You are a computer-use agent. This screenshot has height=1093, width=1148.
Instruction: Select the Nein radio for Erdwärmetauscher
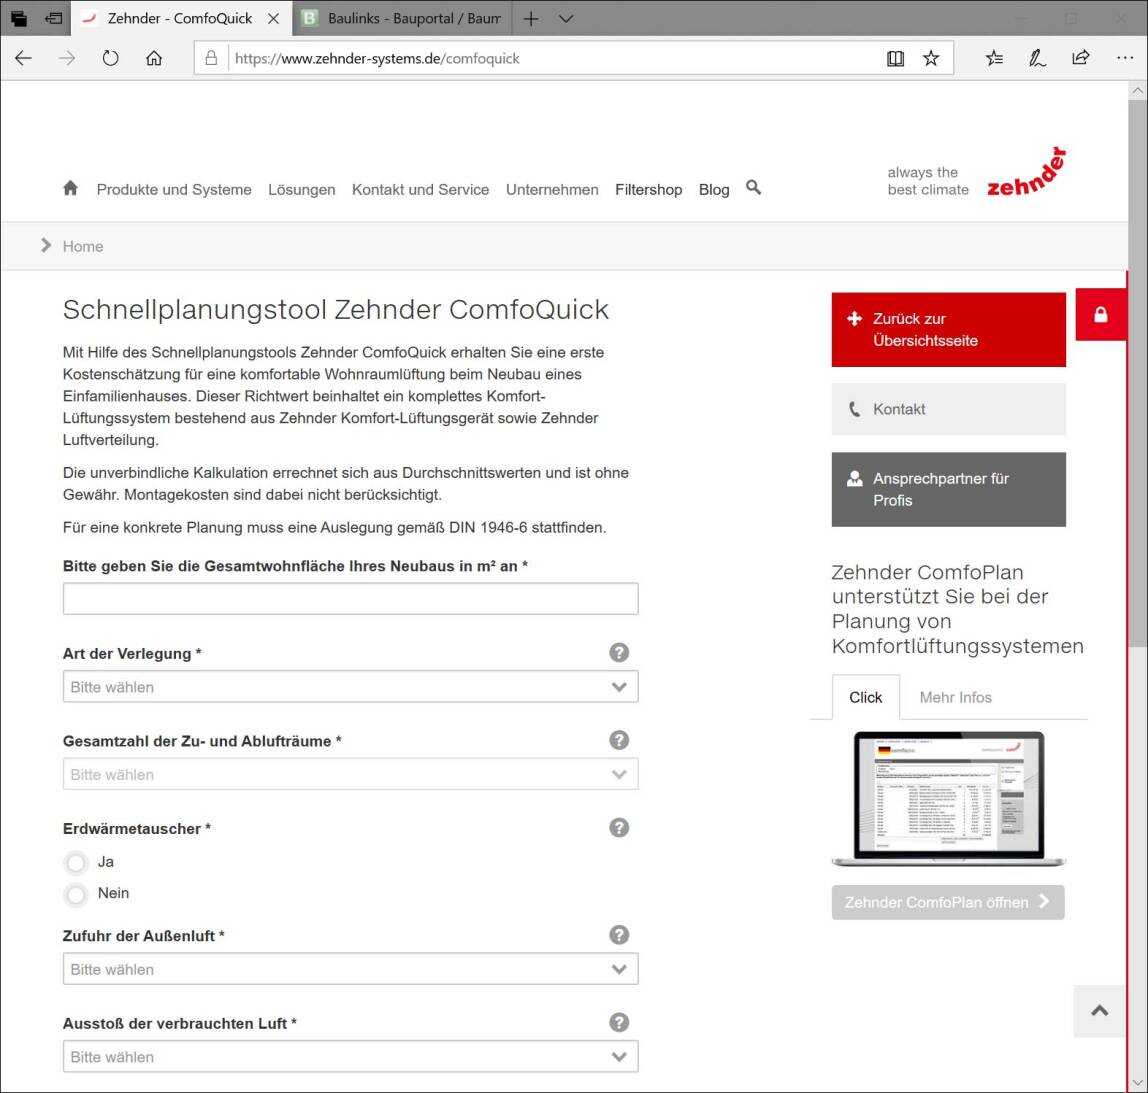(x=76, y=894)
